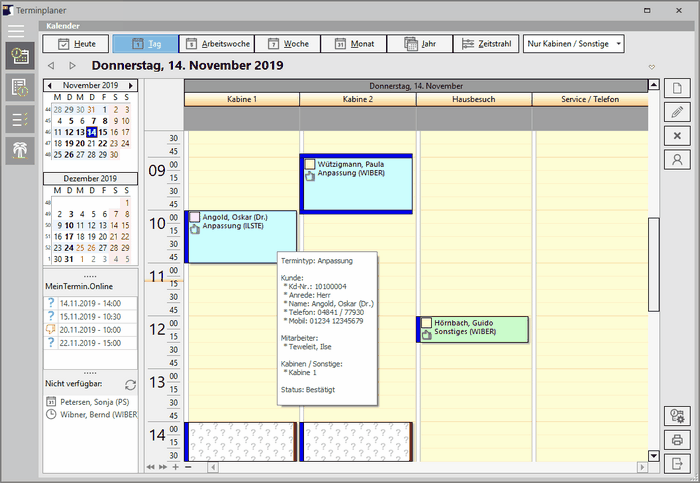Delete appointment using the X icon
Viewport: 700px width, 483px height.
(x=677, y=135)
